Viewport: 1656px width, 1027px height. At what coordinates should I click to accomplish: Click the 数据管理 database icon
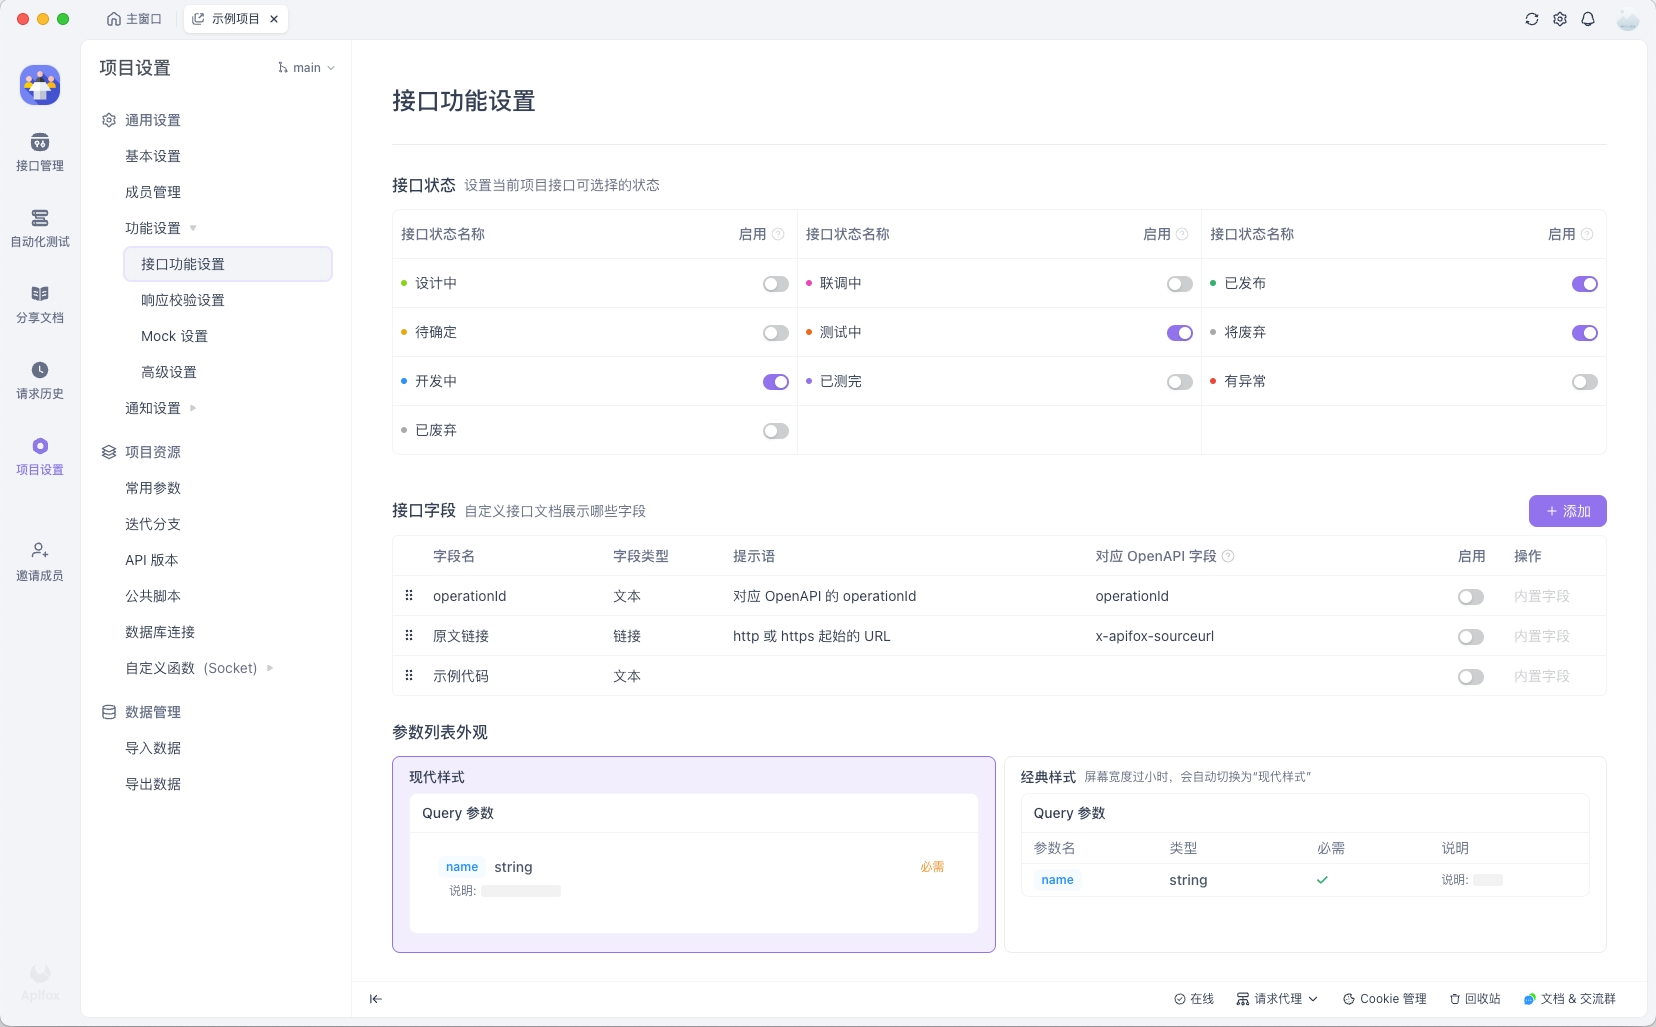tap(109, 712)
